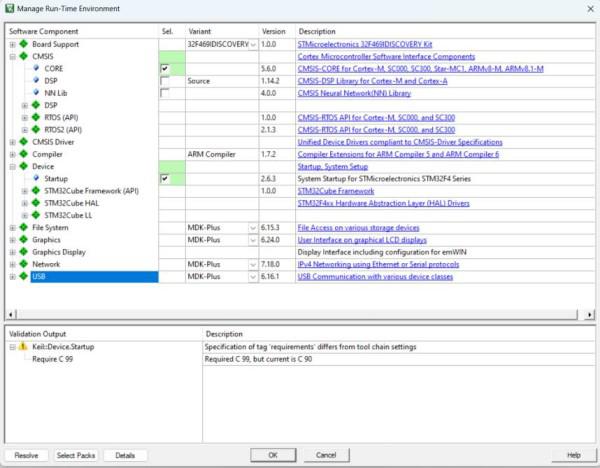Screen dimensions: 600x468
Task: Click the blue component icon beside Startup
Action: [36, 178]
